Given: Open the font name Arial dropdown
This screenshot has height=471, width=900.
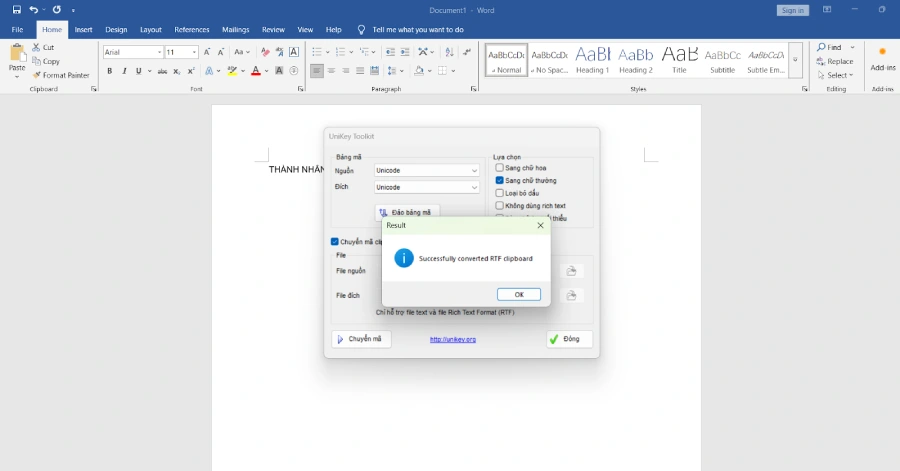Looking at the screenshot, I should 159,52.
